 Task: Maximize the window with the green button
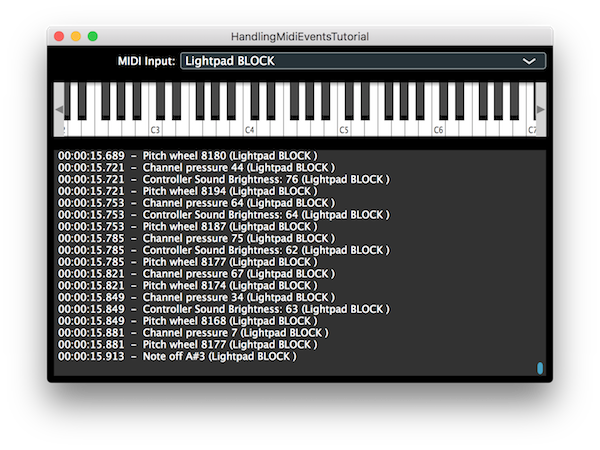coord(93,36)
